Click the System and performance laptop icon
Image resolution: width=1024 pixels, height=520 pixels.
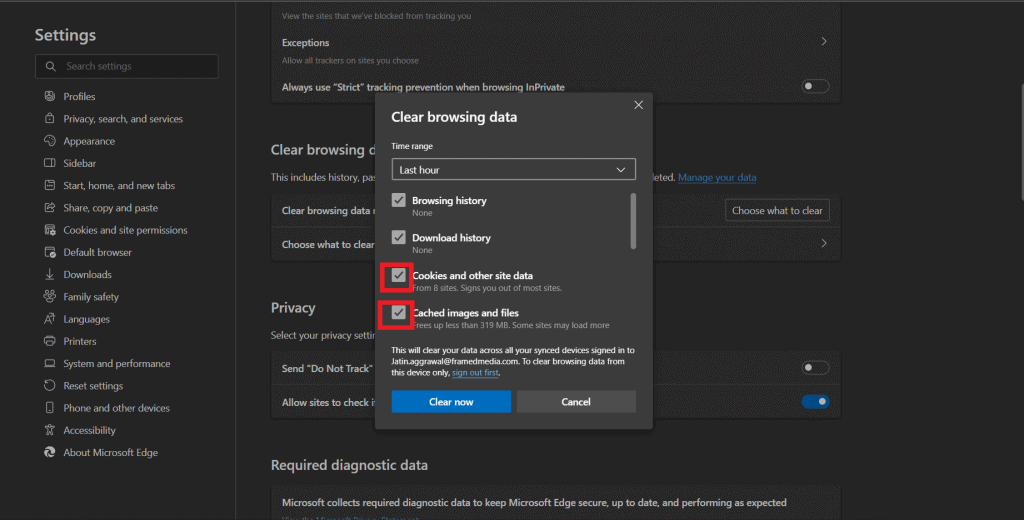50,363
